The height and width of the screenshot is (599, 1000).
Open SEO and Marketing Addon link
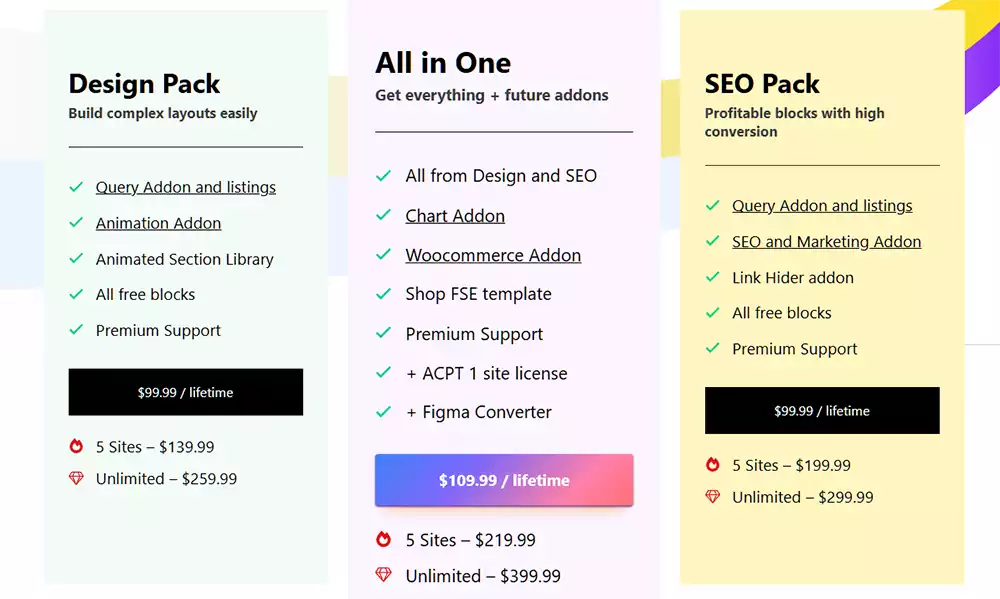tap(826, 242)
